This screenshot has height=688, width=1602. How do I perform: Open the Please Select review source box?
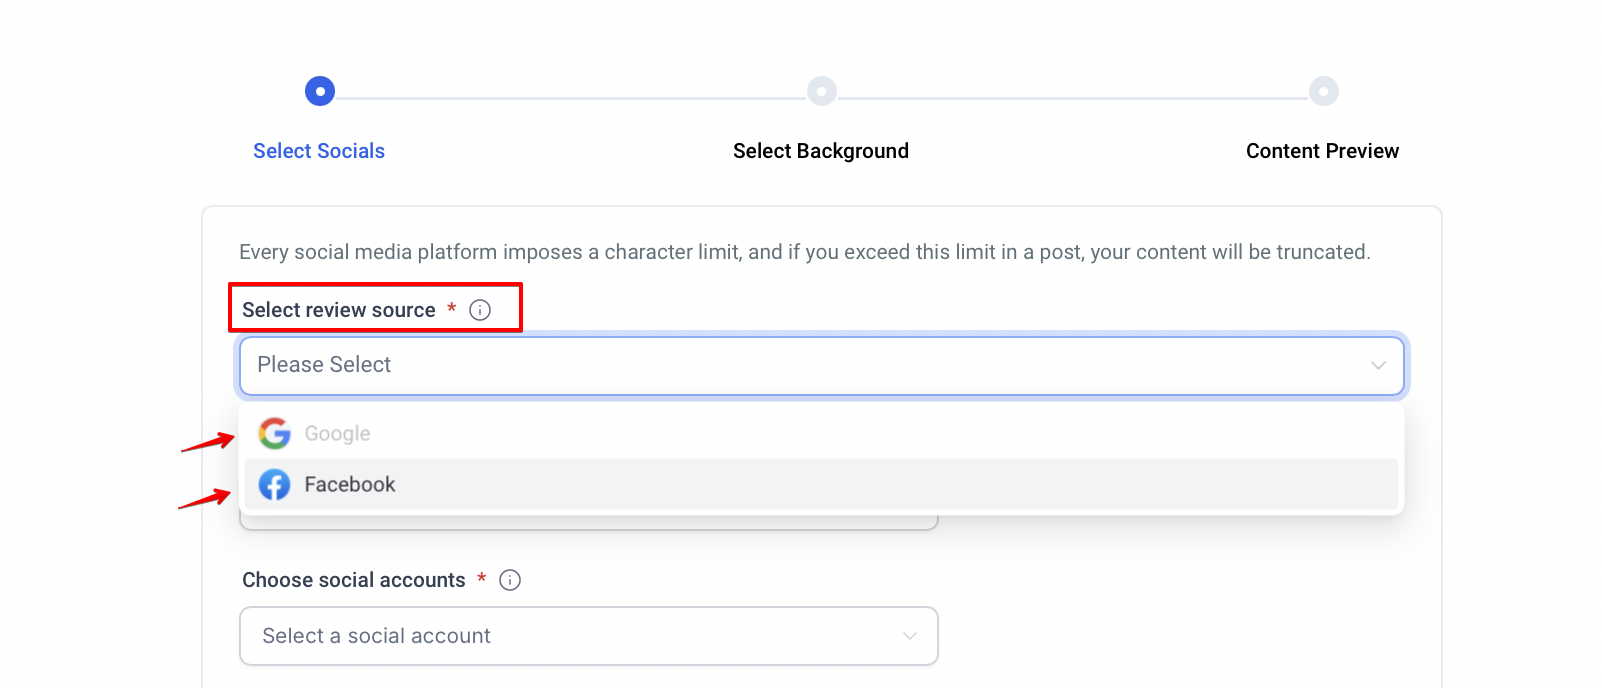800,366
